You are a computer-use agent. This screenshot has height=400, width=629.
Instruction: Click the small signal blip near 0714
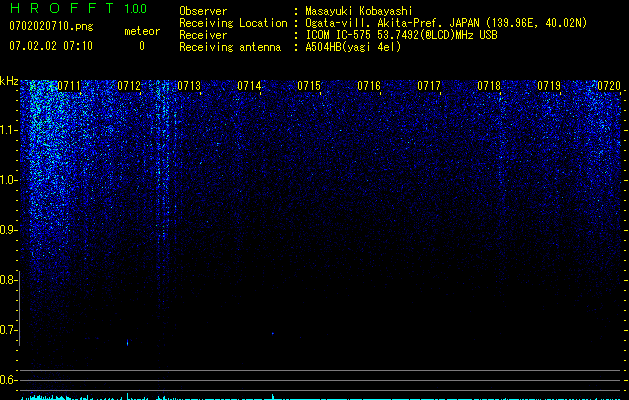[x=273, y=333]
